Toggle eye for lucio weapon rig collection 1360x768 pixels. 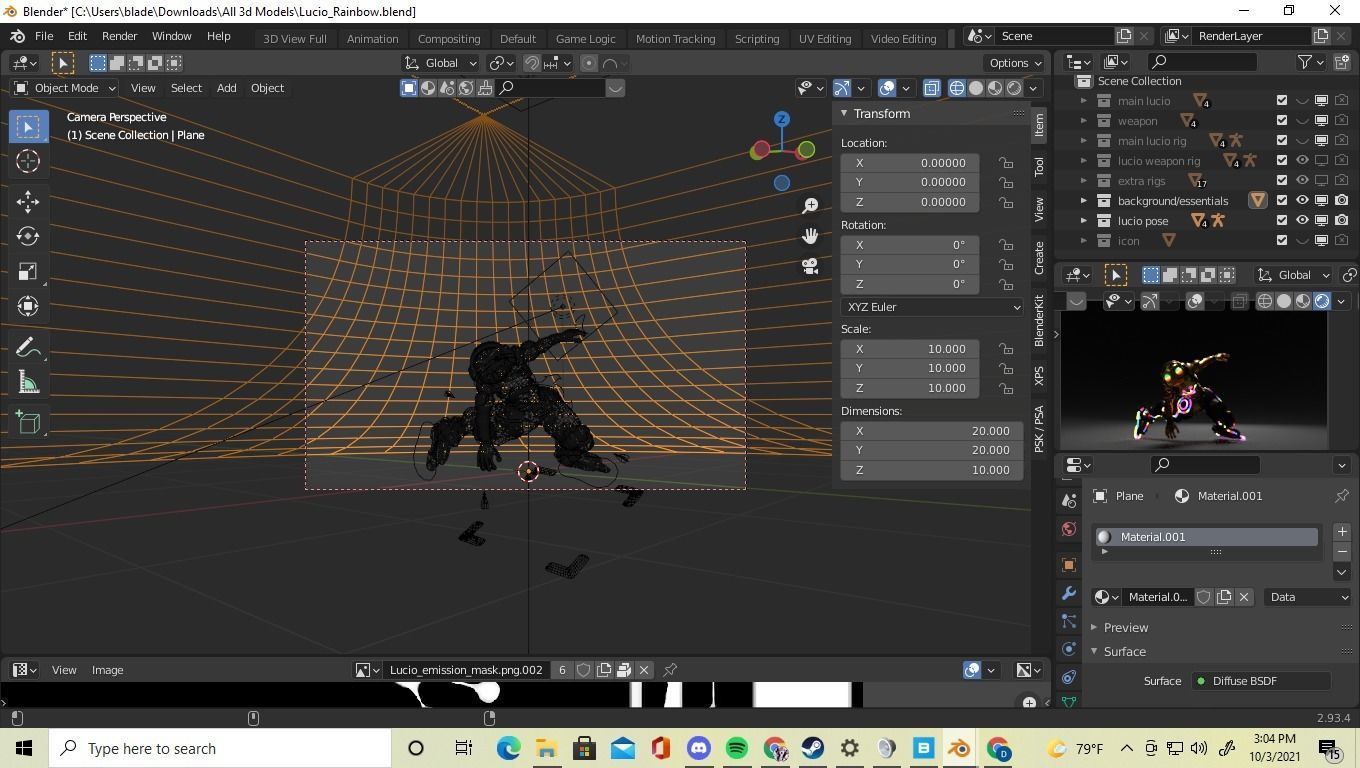(1302, 161)
